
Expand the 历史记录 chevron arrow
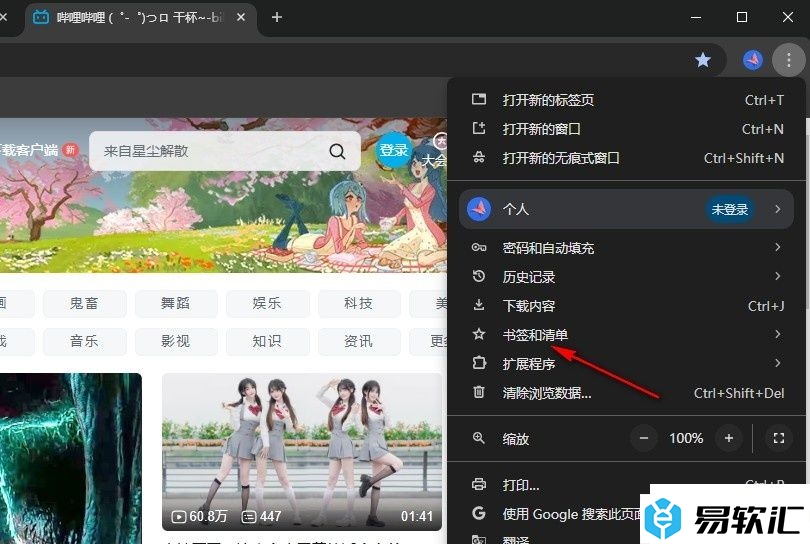[x=777, y=276]
